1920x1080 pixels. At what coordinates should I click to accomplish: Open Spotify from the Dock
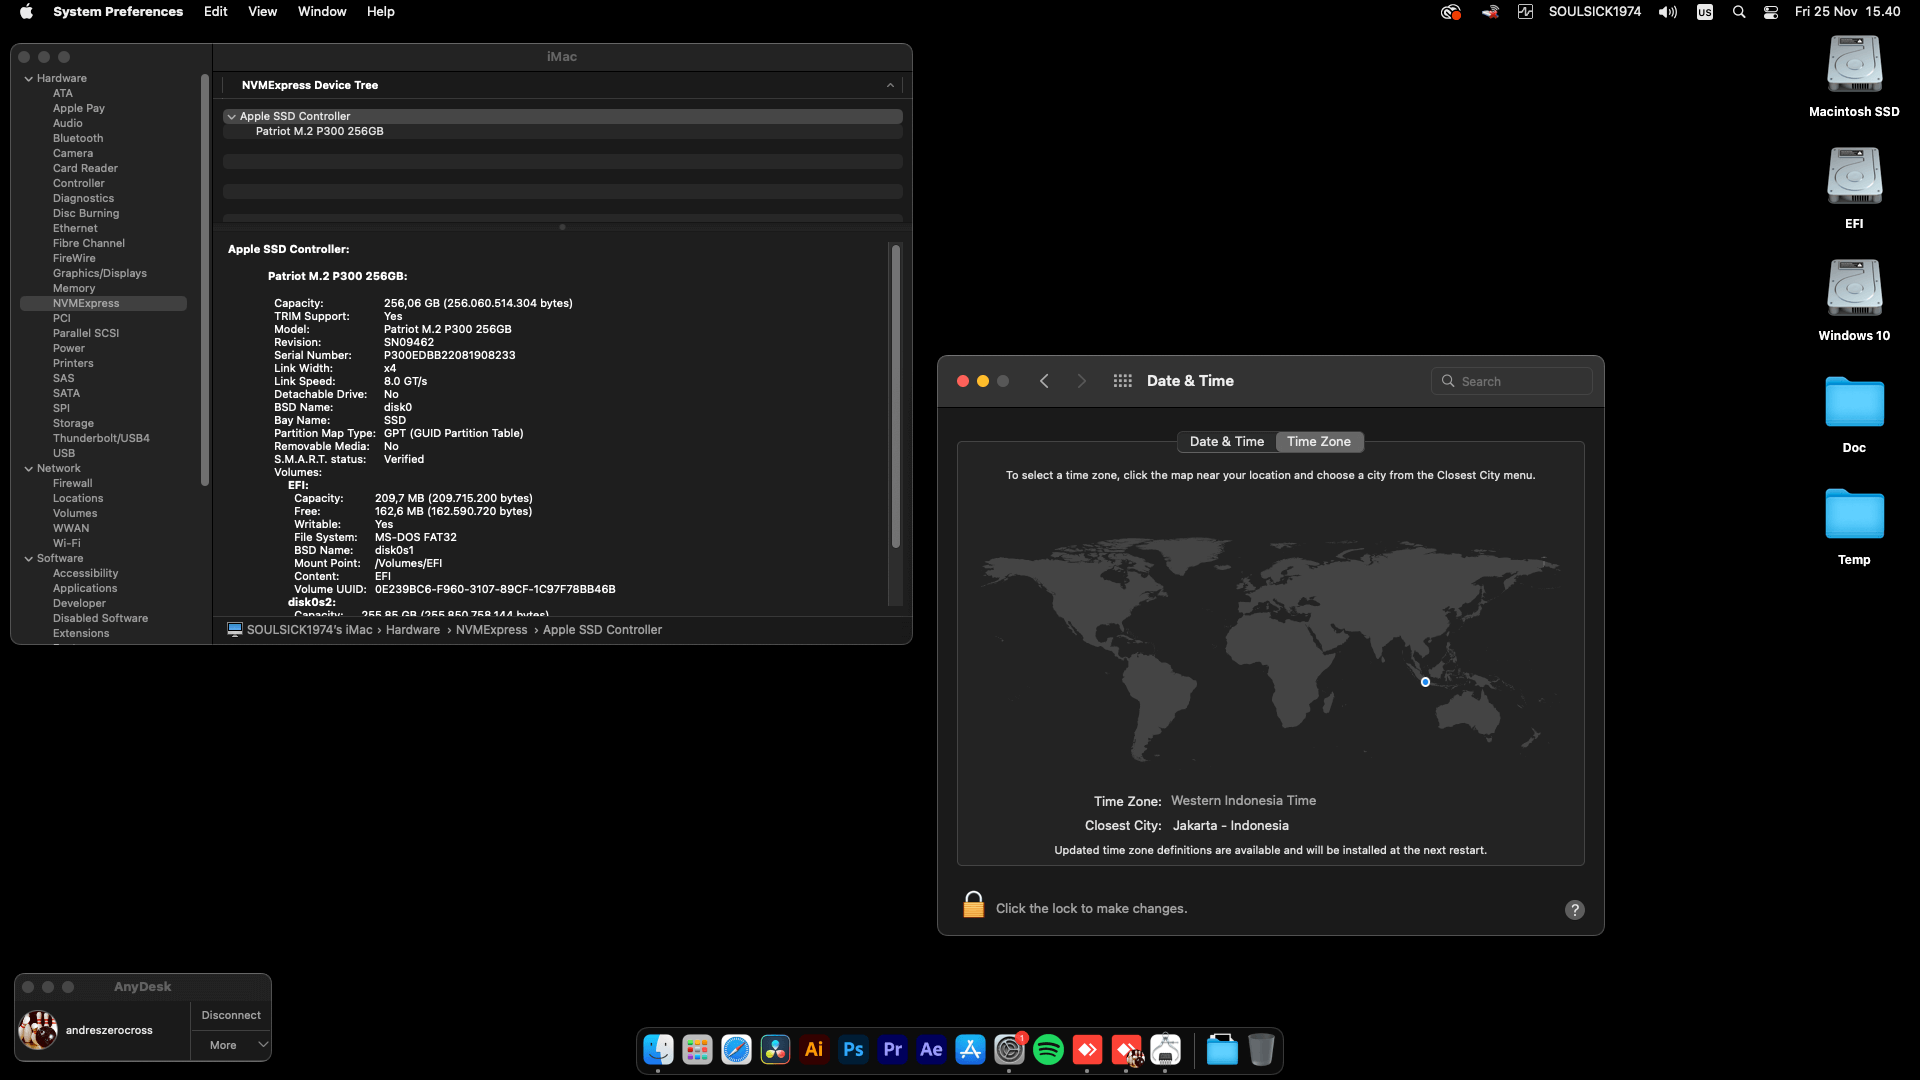pyautogui.click(x=1048, y=1050)
